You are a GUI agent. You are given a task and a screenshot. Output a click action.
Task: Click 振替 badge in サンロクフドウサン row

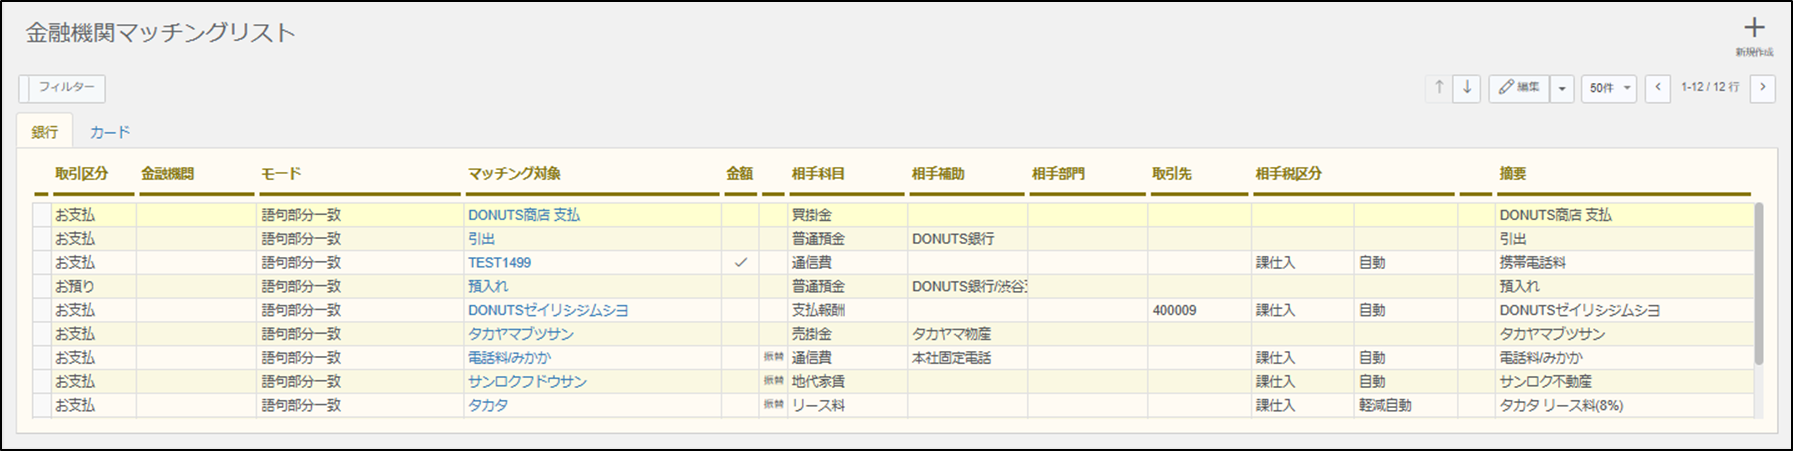pos(773,381)
